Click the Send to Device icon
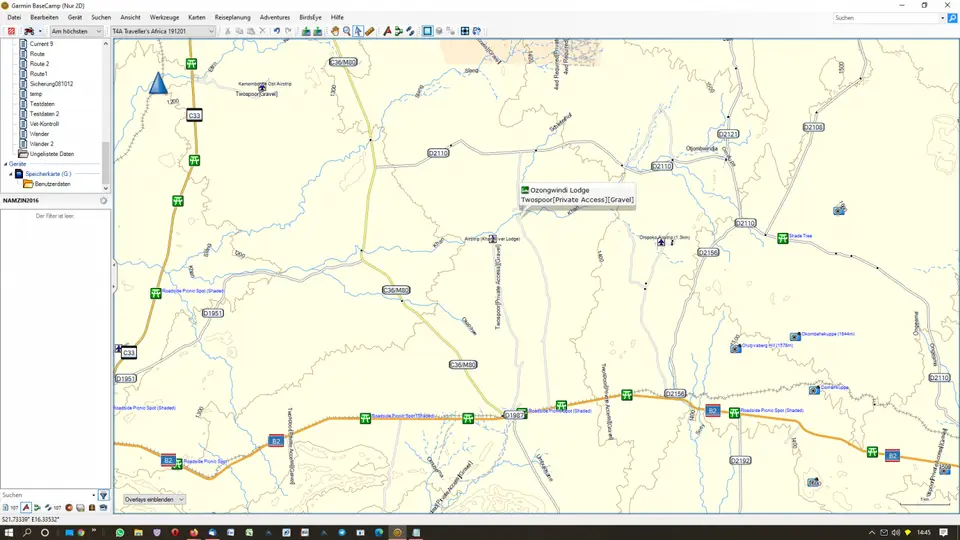 pyautogui.click(x=306, y=31)
